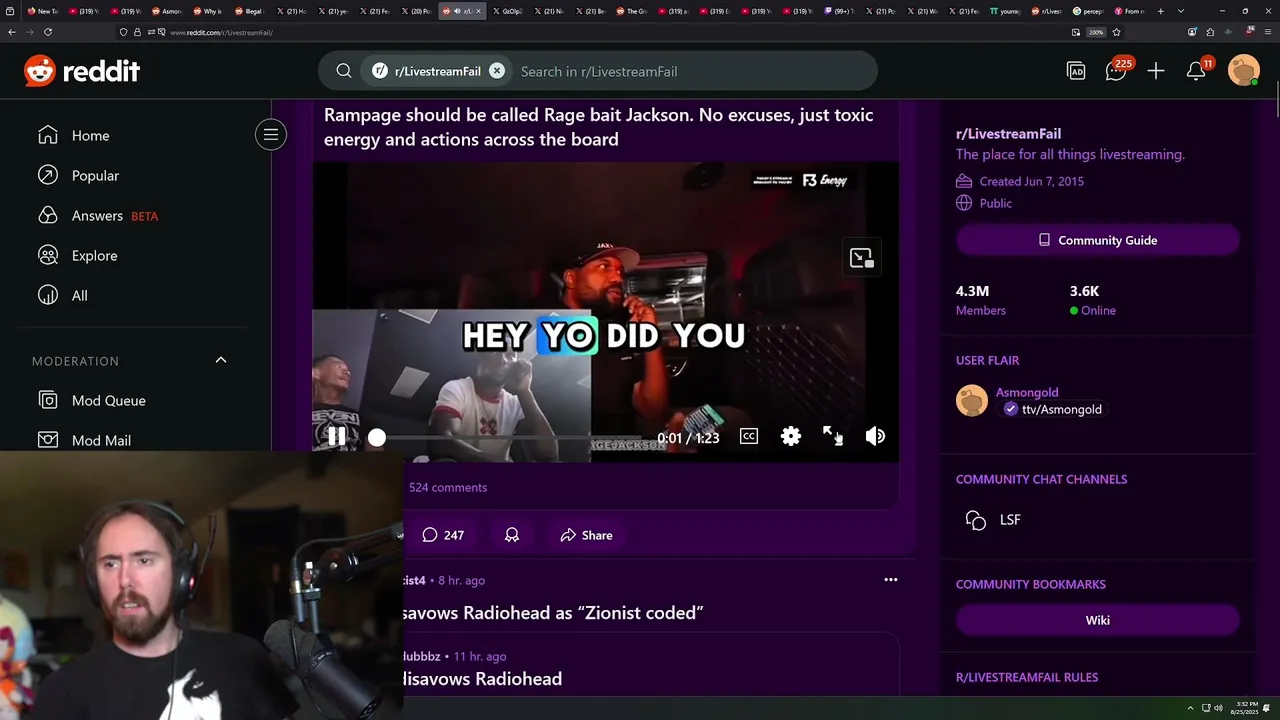Switch to the GoClip browser tab
This screenshot has width=1280, height=720.
point(507,11)
